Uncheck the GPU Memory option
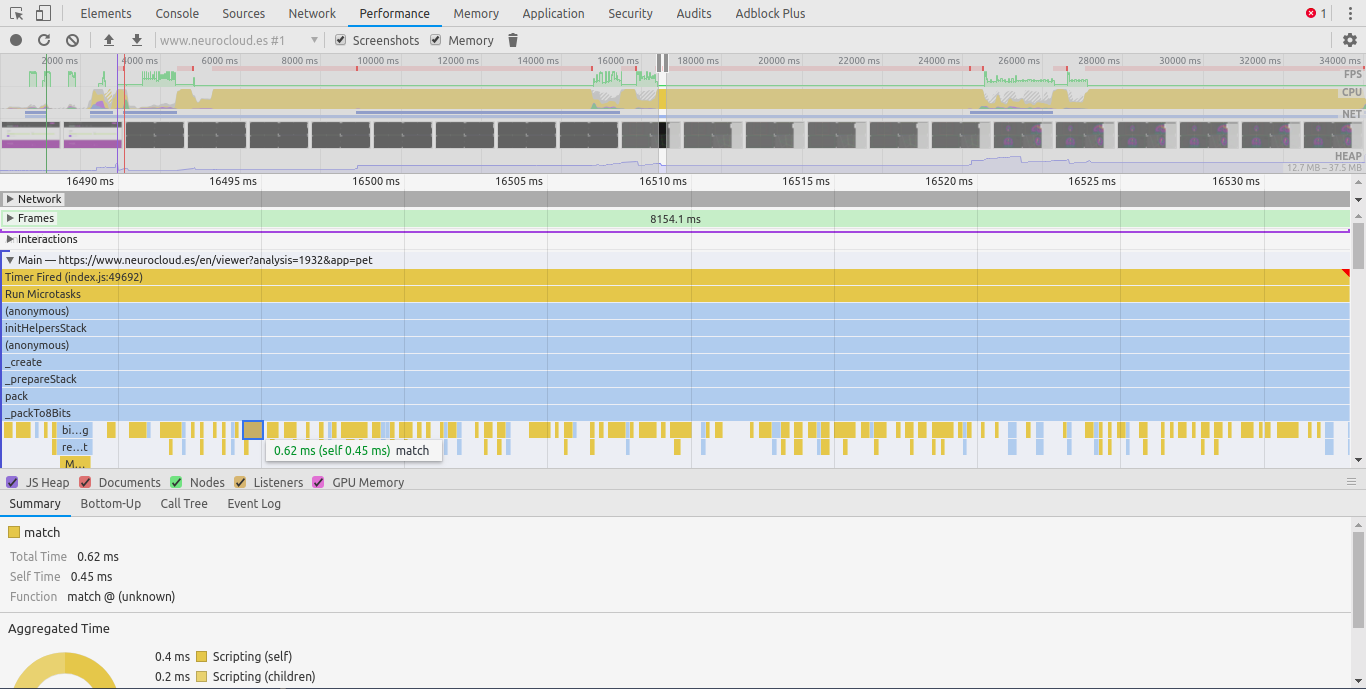Viewport: 1366px width, 689px height. [x=318, y=482]
